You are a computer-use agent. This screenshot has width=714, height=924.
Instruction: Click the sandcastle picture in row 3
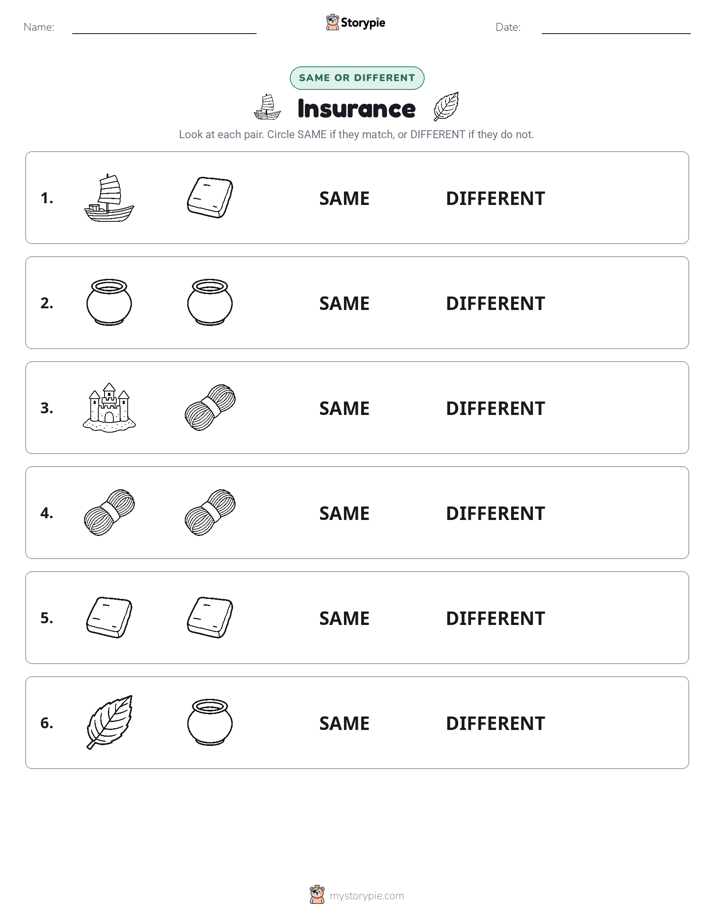[109, 408]
